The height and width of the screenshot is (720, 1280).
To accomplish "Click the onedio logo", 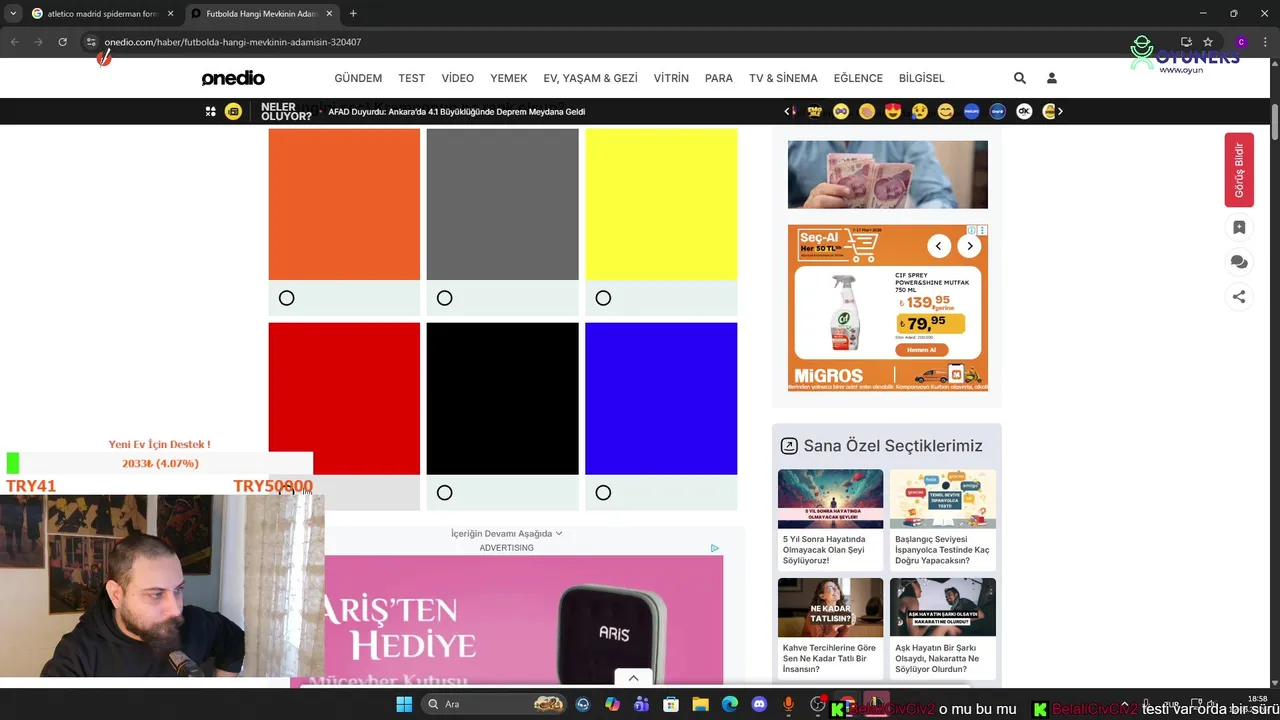I will (x=233, y=78).
